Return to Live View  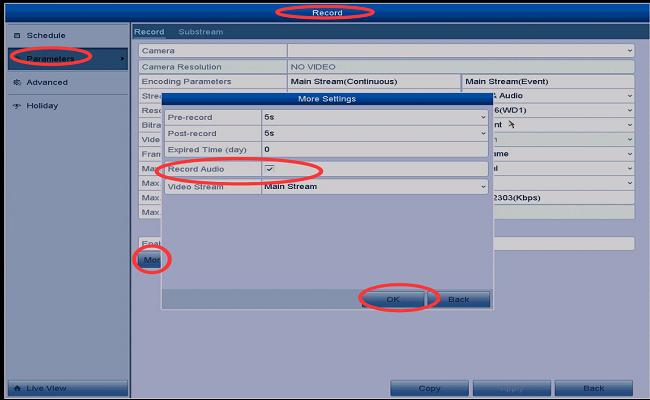[x=68, y=388]
